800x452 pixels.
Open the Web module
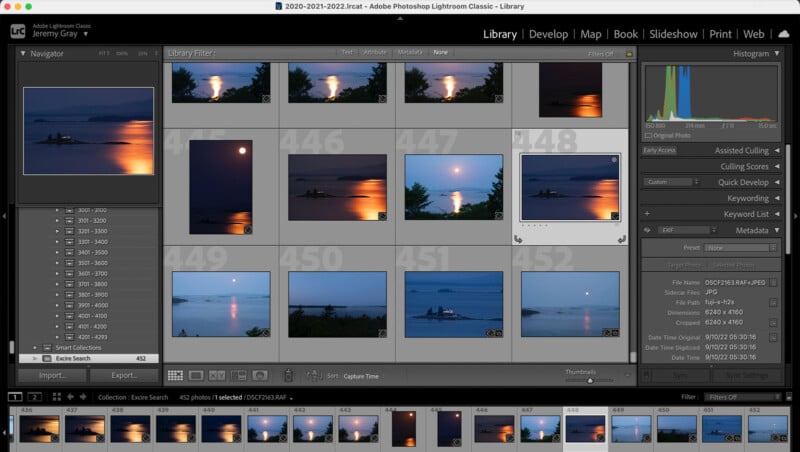pos(754,34)
